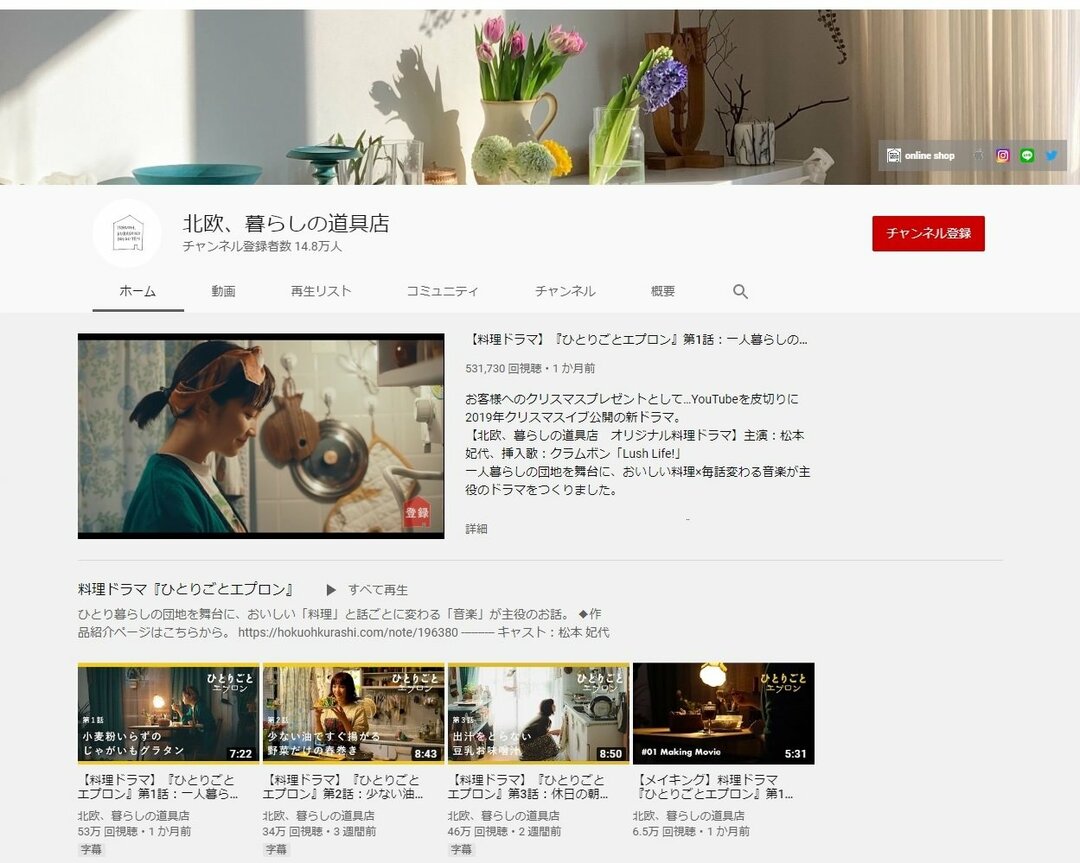Open the コミュニティ tab
The height and width of the screenshot is (863, 1080).
pyautogui.click(x=442, y=291)
